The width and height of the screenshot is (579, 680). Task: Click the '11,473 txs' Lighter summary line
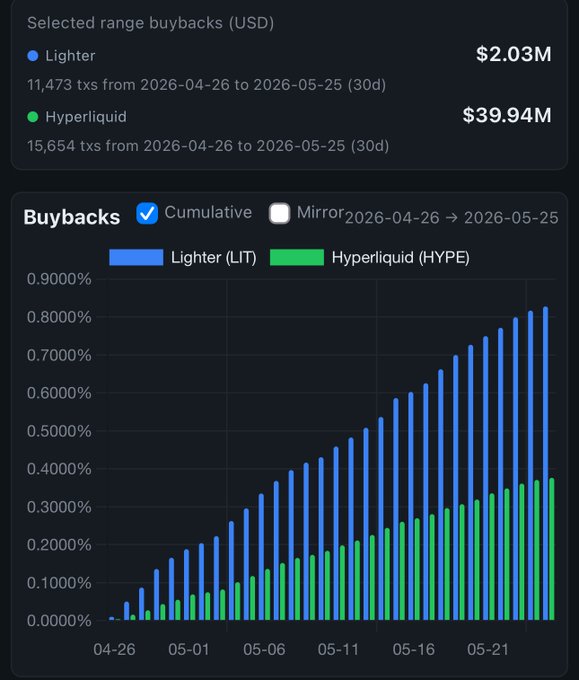206,85
